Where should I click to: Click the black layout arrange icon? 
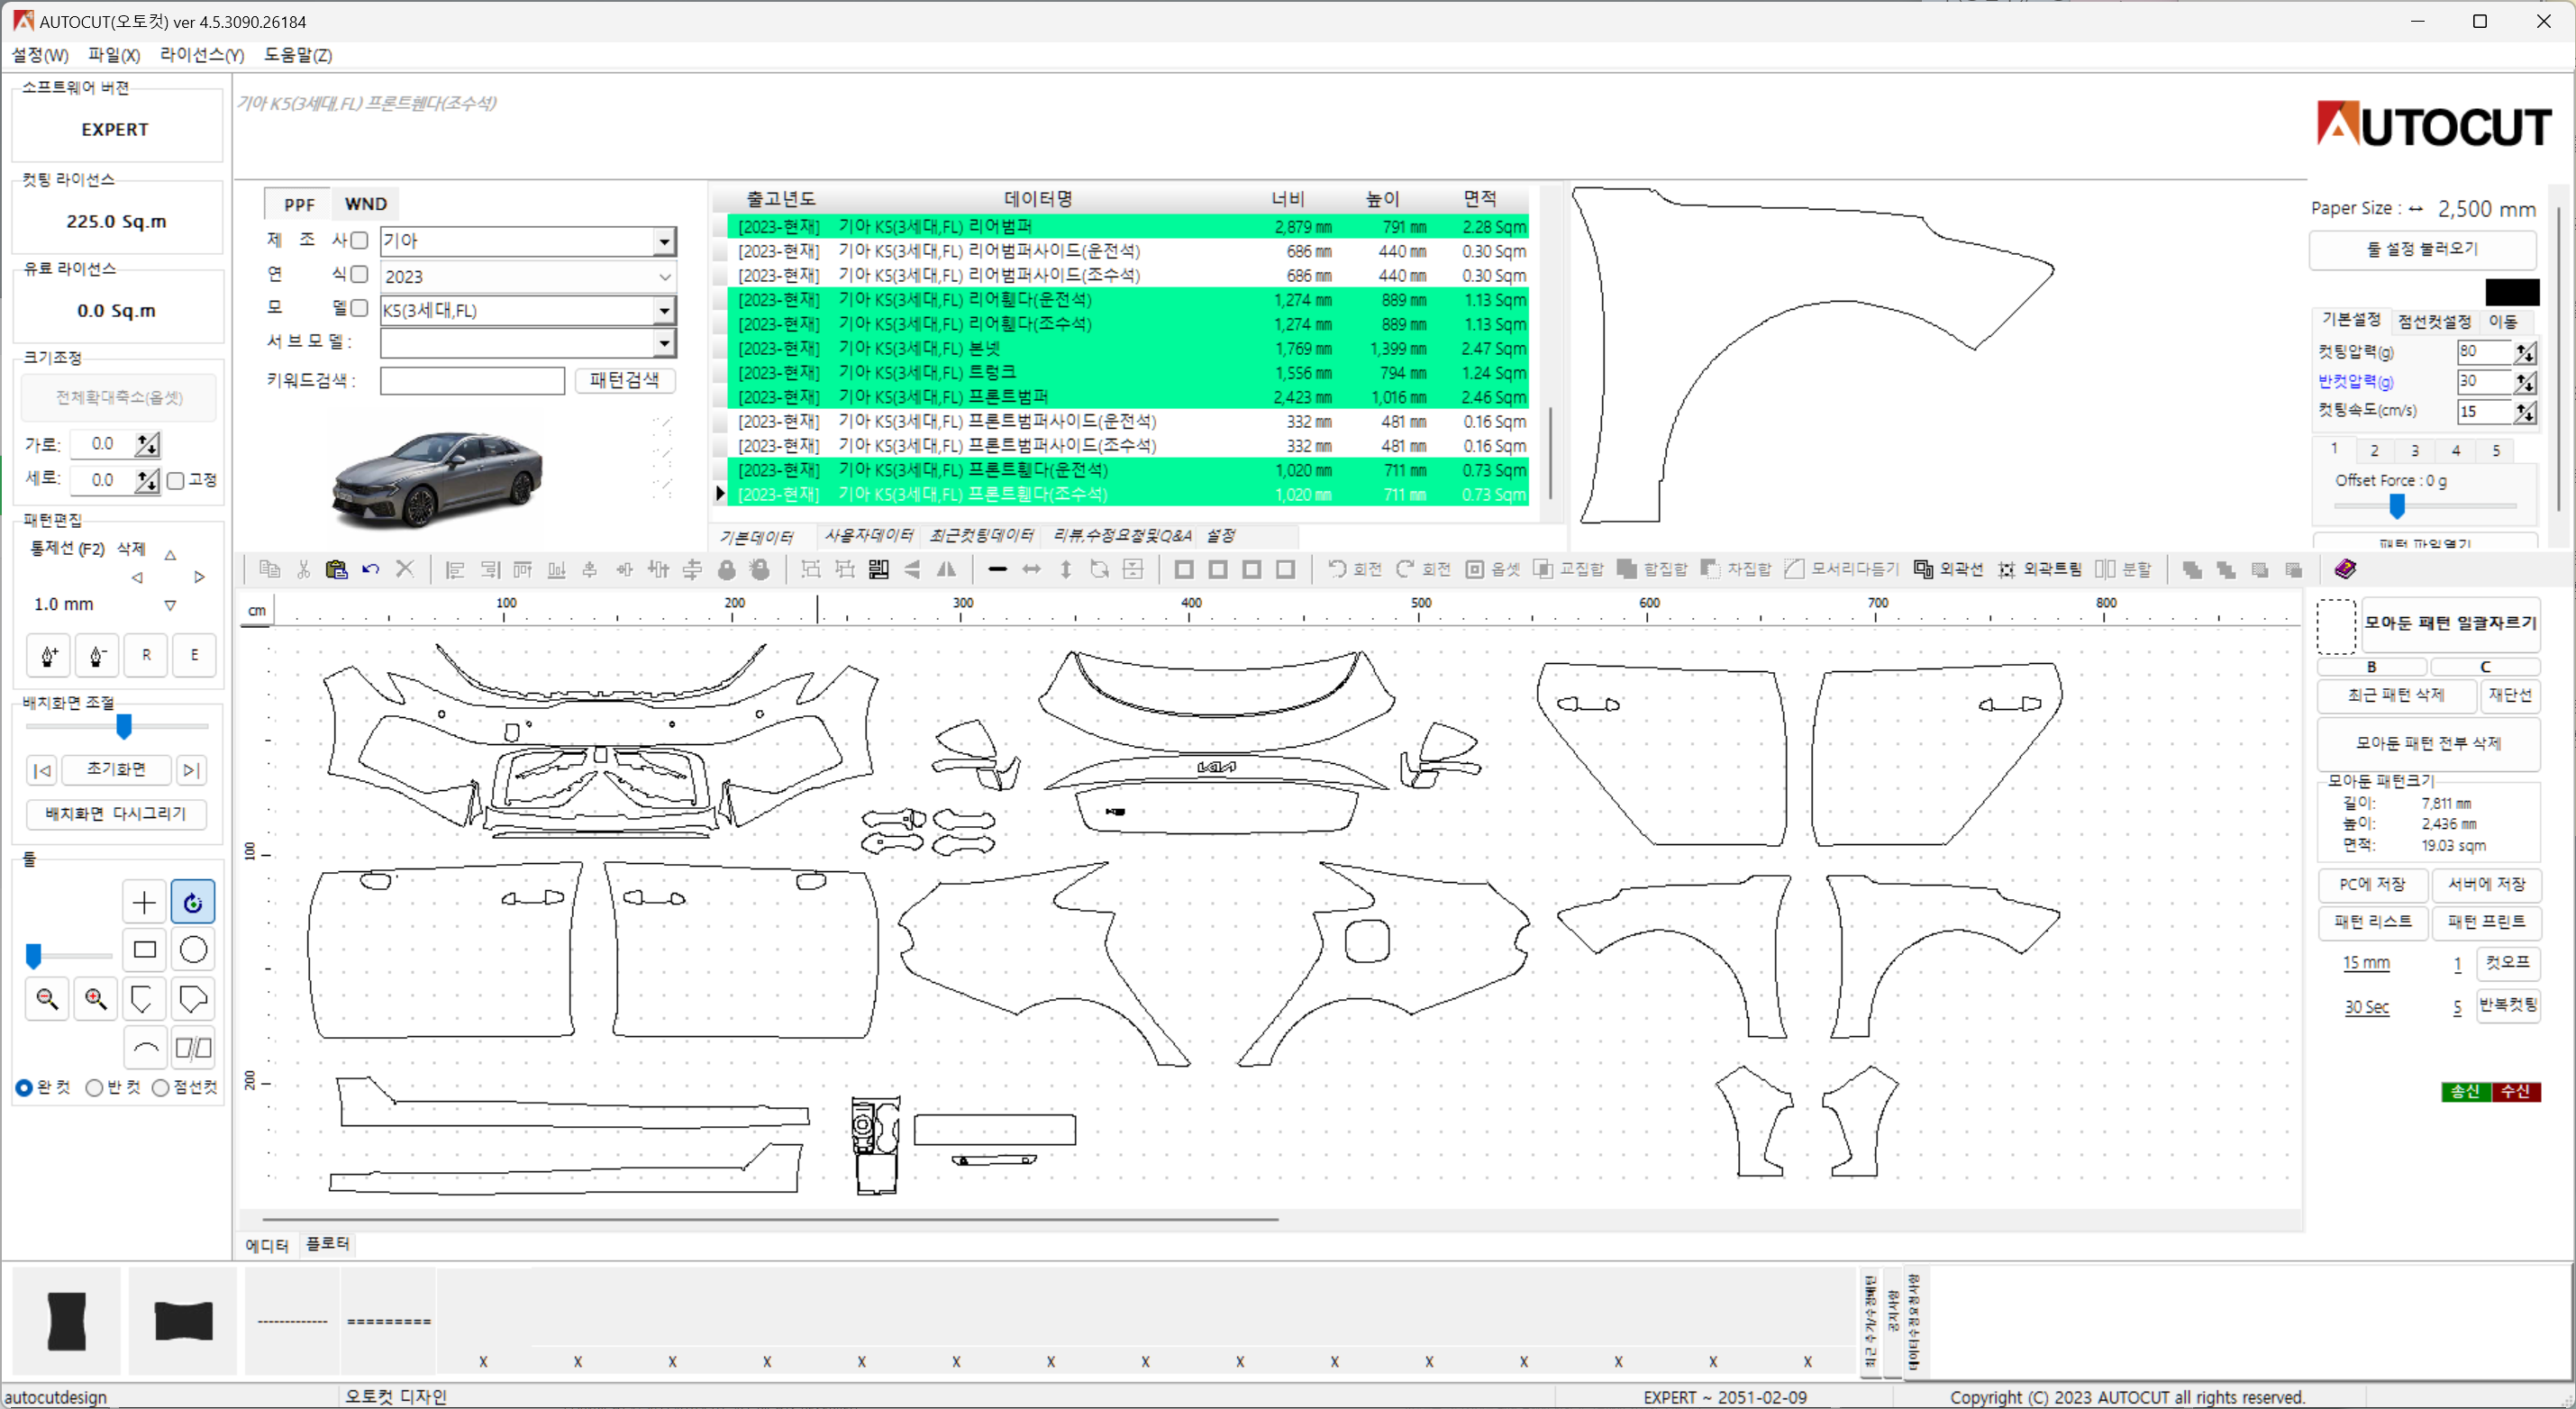pos(879,569)
